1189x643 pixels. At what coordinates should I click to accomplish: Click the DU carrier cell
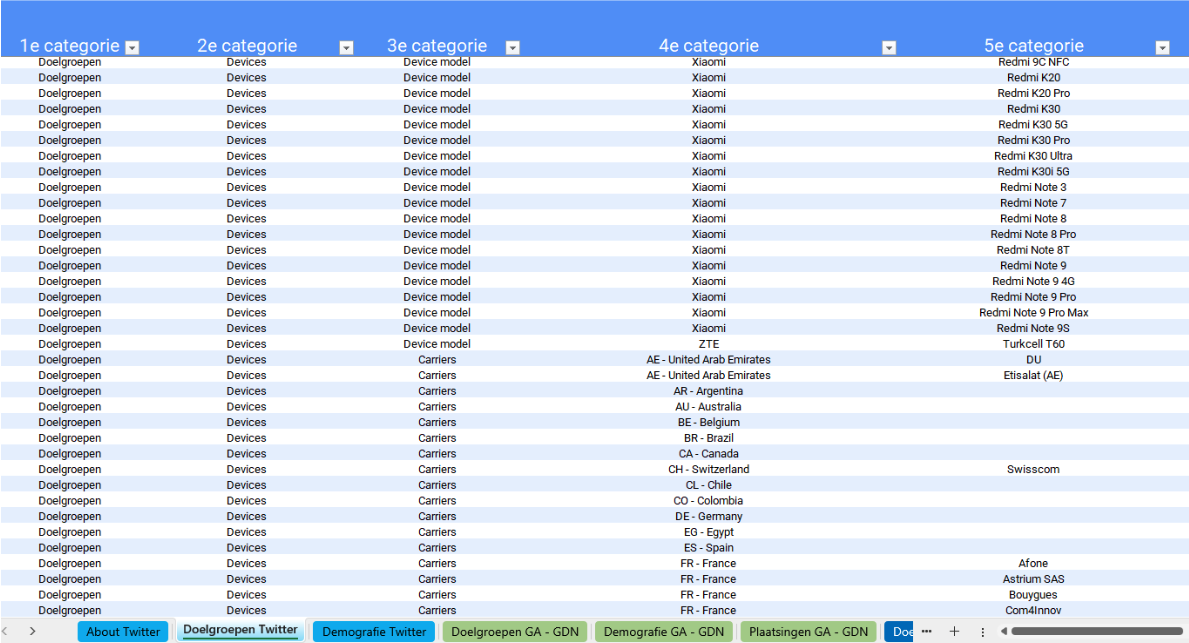[x=1034, y=359]
